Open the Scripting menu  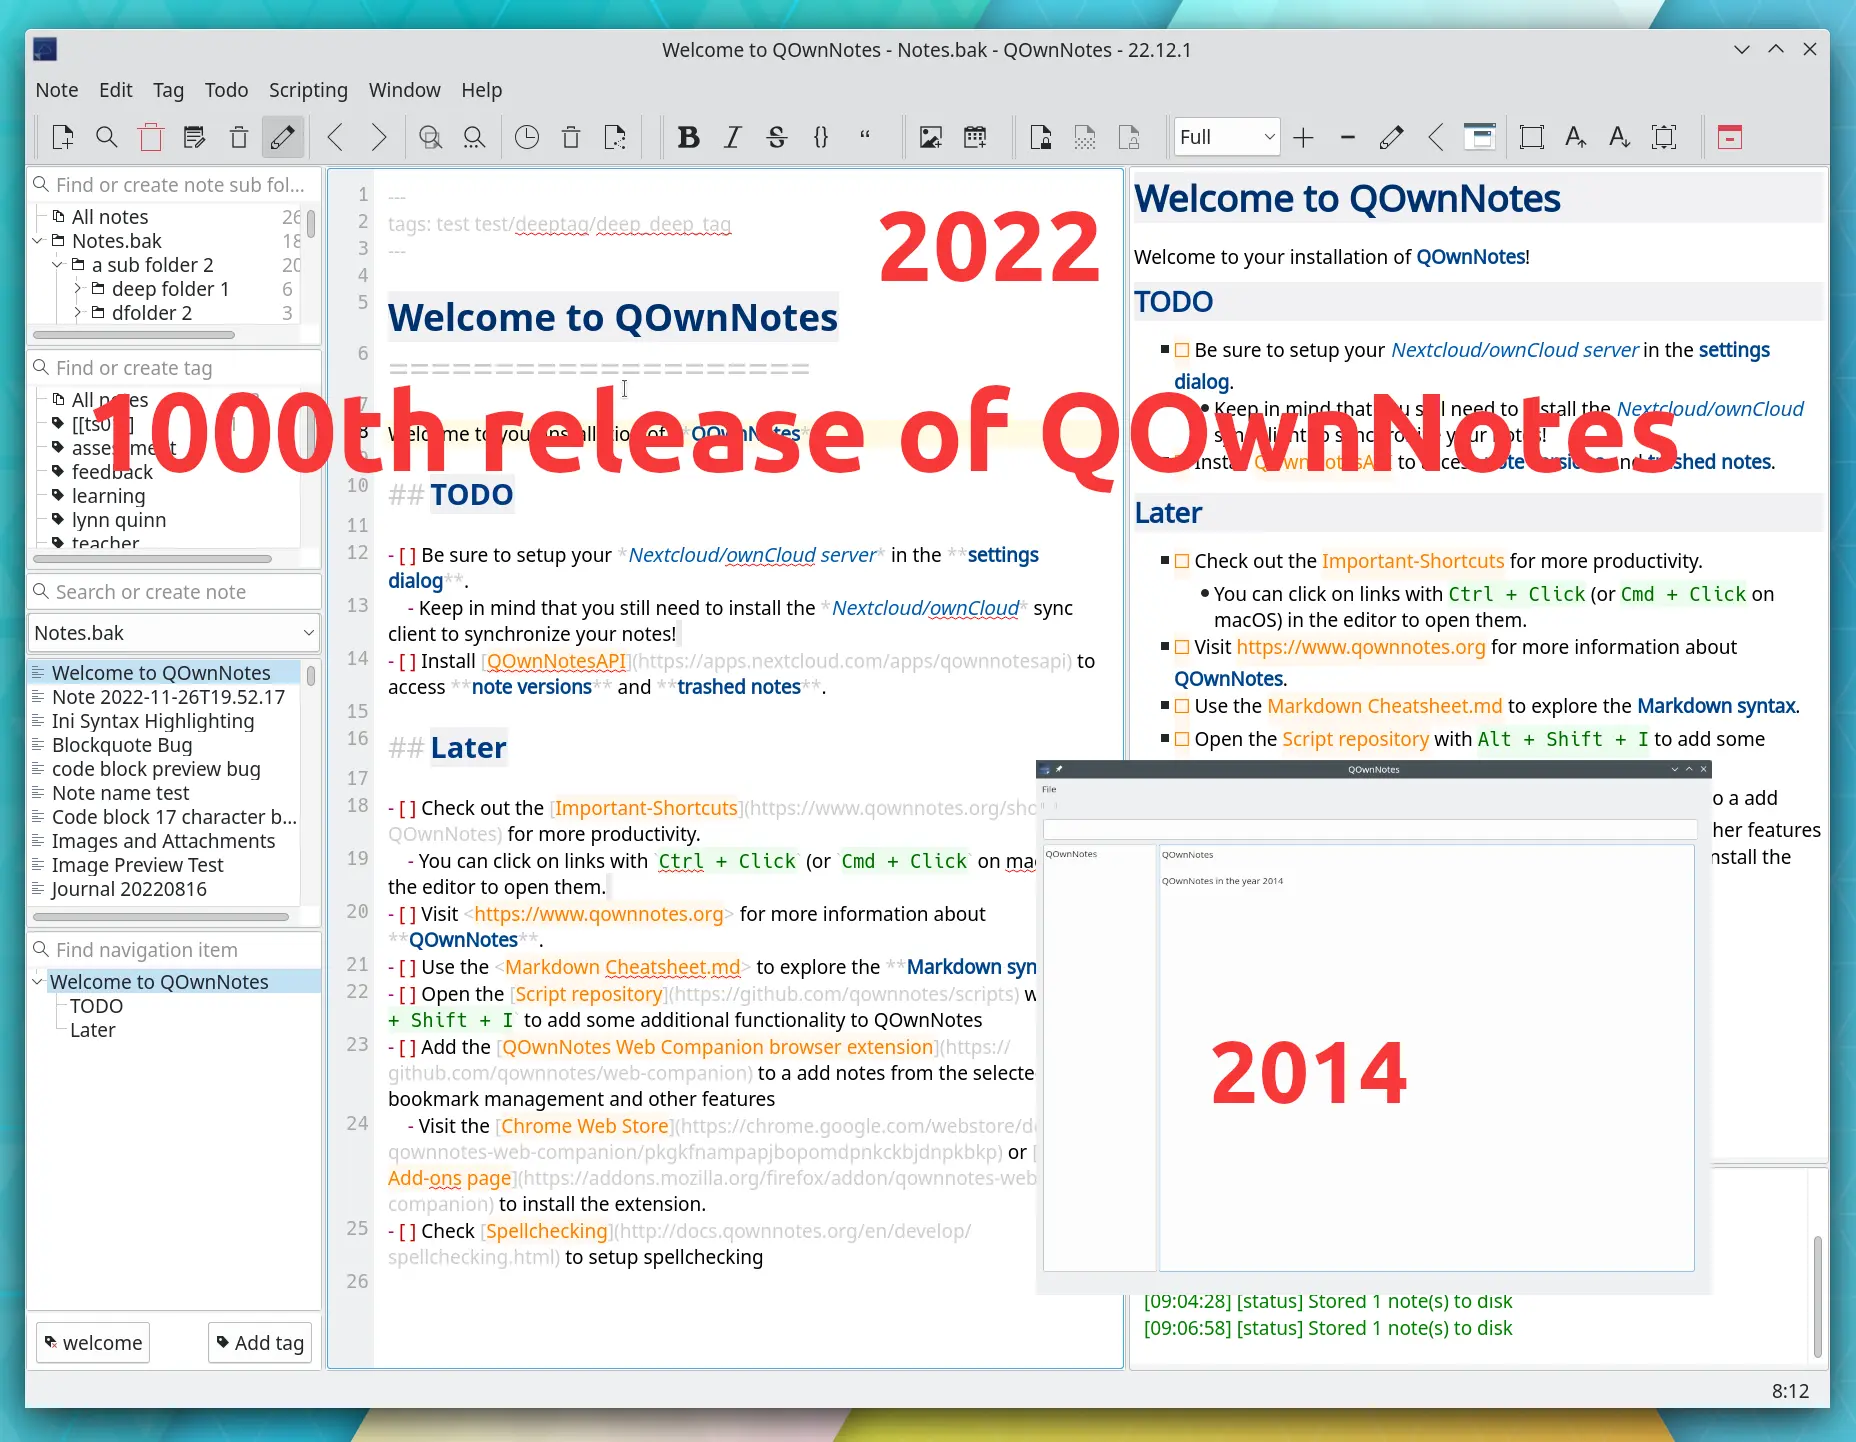(x=307, y=90)
